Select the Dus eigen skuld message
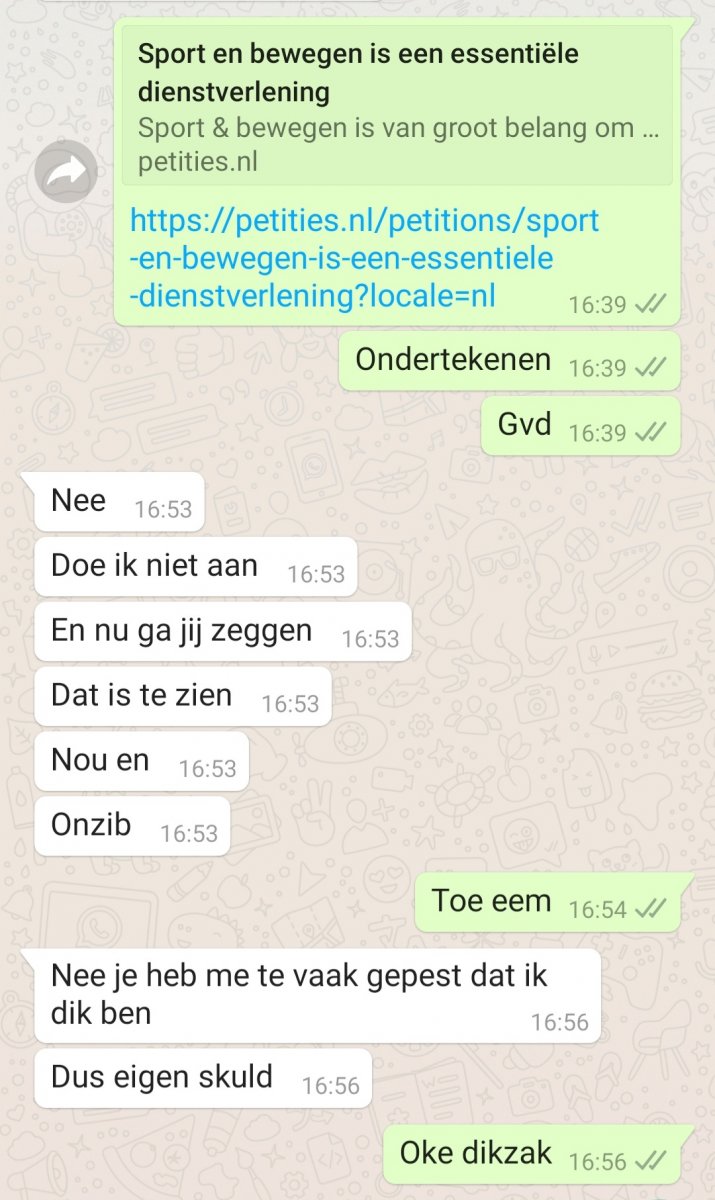Screen dimensions: 715x1200 203,1079
